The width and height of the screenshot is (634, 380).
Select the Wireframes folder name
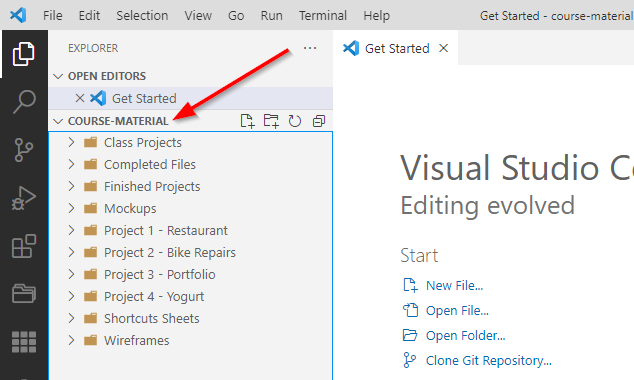point(137,340)
